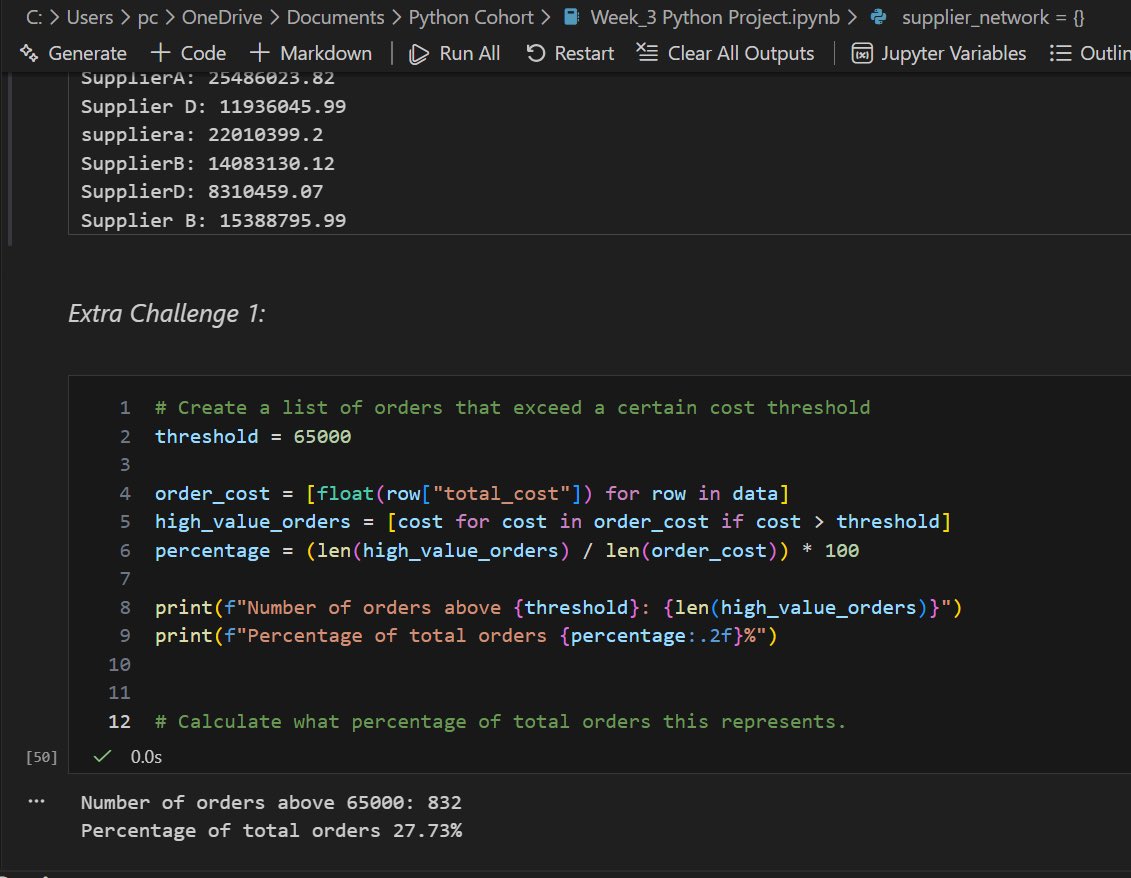This screenshot has width=1131, height=878.
Task: Add a new Code cell
Action: (188, 53)
